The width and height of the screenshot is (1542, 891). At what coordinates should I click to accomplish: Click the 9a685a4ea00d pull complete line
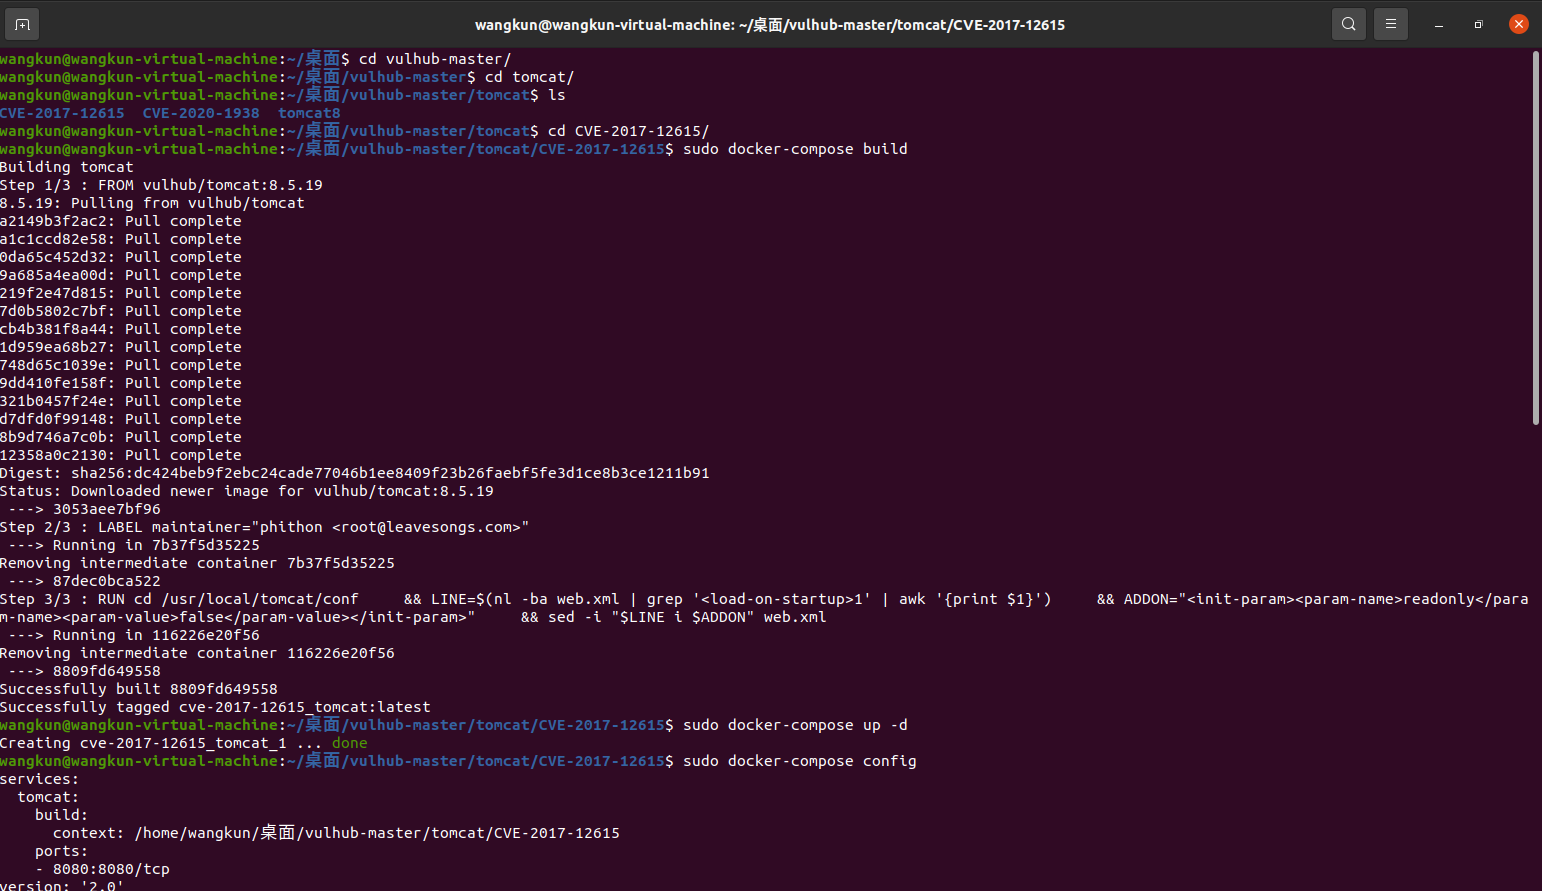point(121,275)
